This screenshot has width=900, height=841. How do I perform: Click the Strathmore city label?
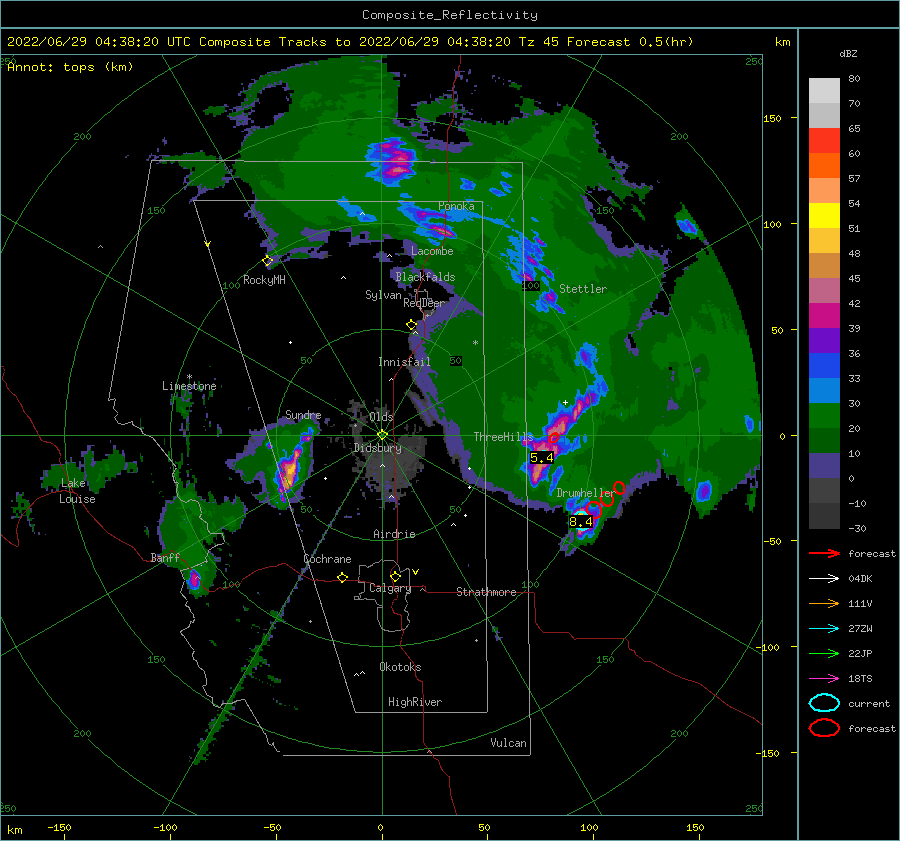click(x=486, y=592)
